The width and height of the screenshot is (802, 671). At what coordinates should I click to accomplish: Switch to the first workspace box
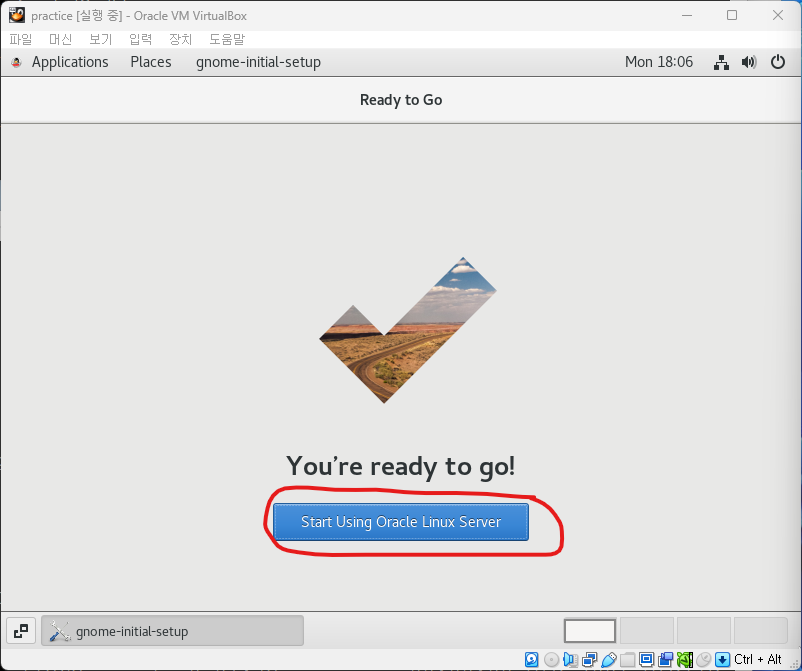pyautogui.click(x=590, y=631)
